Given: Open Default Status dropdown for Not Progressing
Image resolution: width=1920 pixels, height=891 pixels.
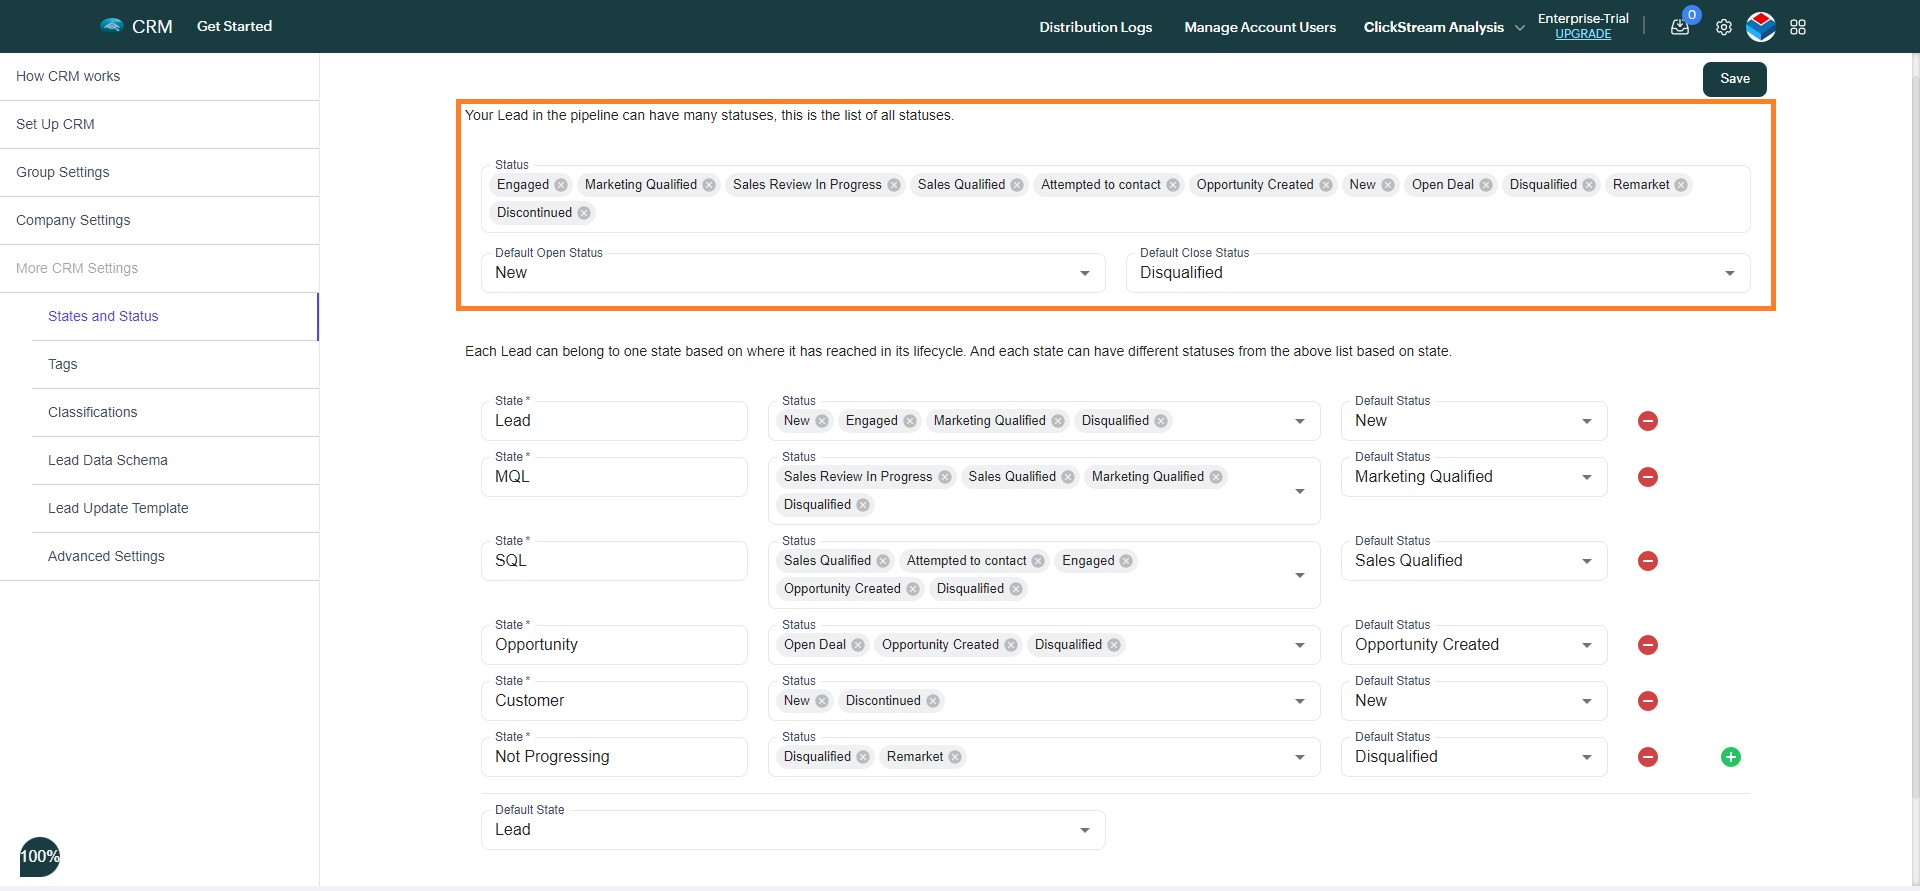Looking at the screenshot, I should (x=1474, y=757).
